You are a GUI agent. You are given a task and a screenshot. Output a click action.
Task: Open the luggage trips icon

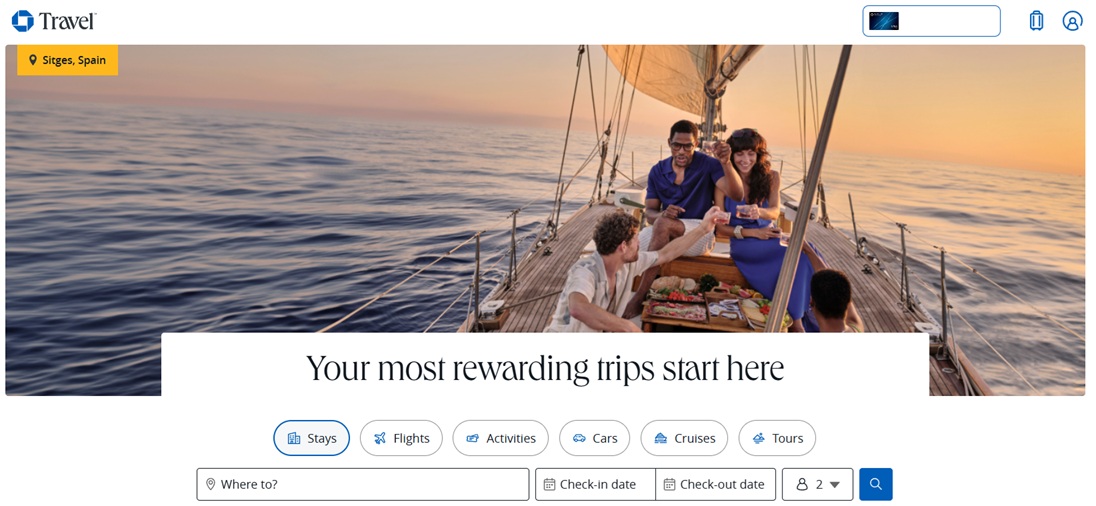(x=1036, y=21)
